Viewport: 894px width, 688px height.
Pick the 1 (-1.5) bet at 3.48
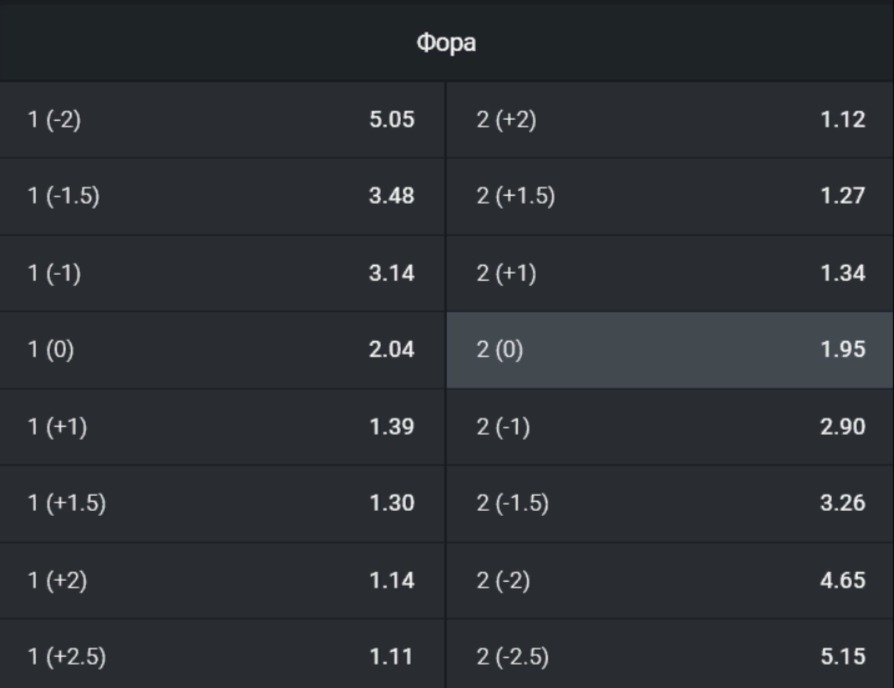point(222,196)
